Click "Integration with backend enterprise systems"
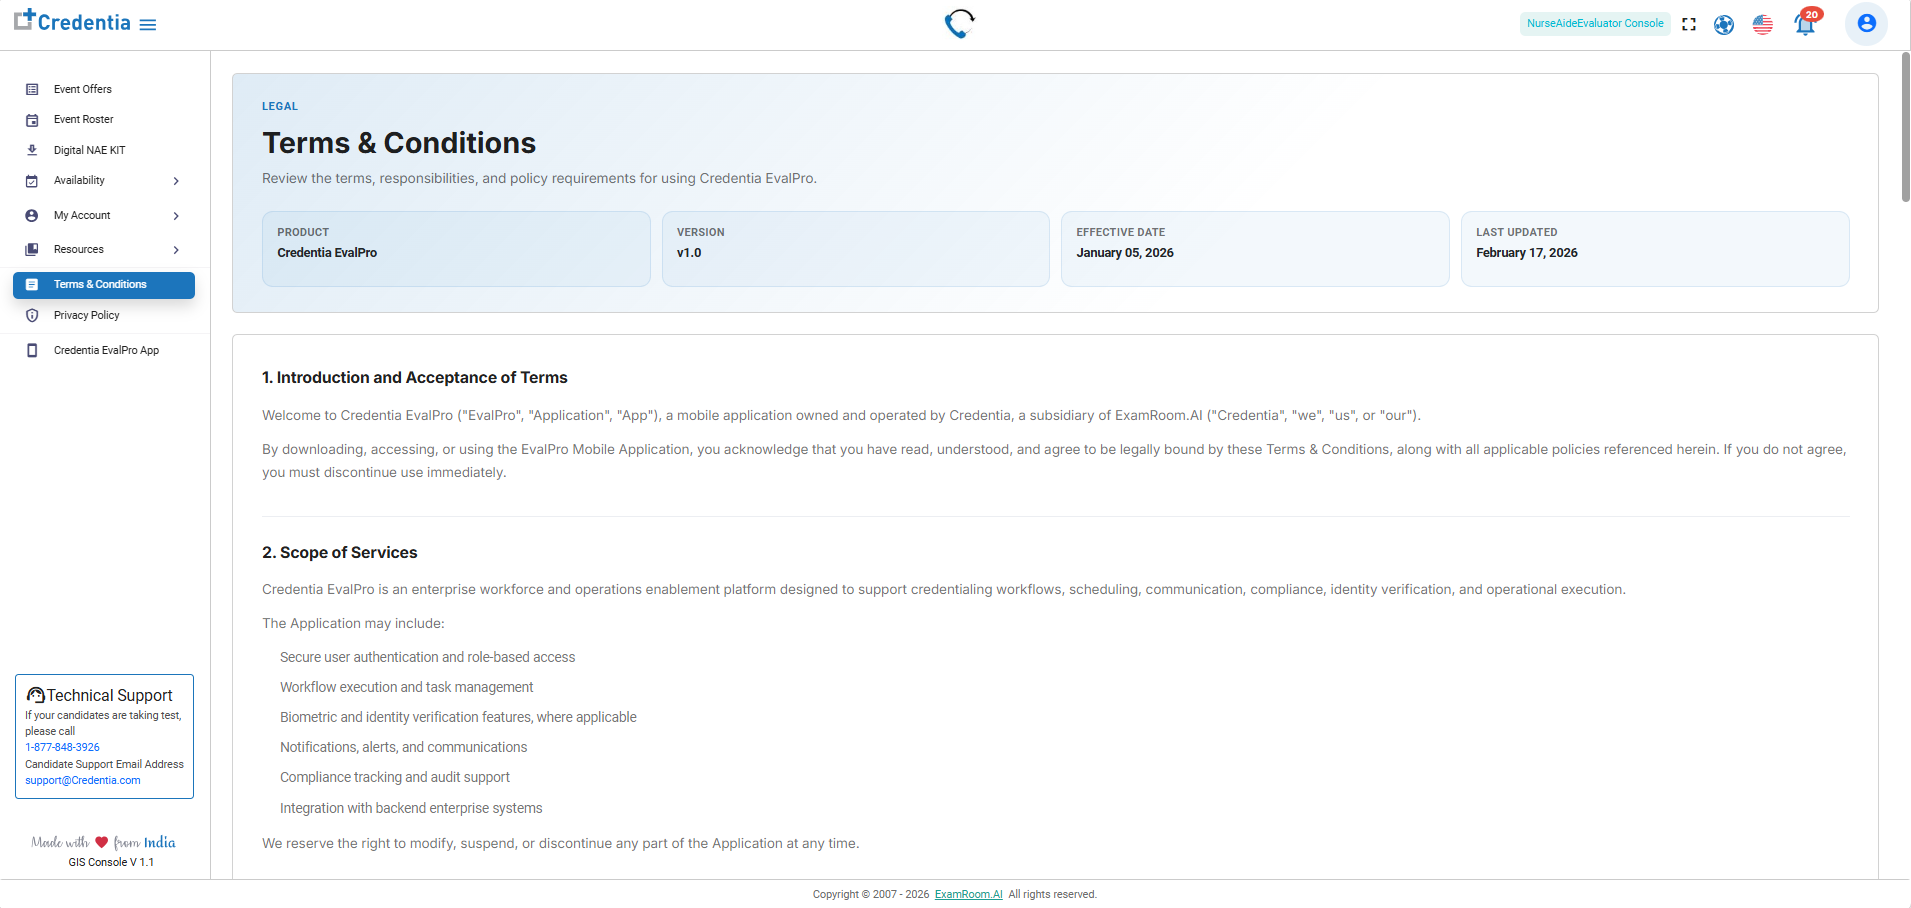 pyautogui.click(x=411, y=808)
